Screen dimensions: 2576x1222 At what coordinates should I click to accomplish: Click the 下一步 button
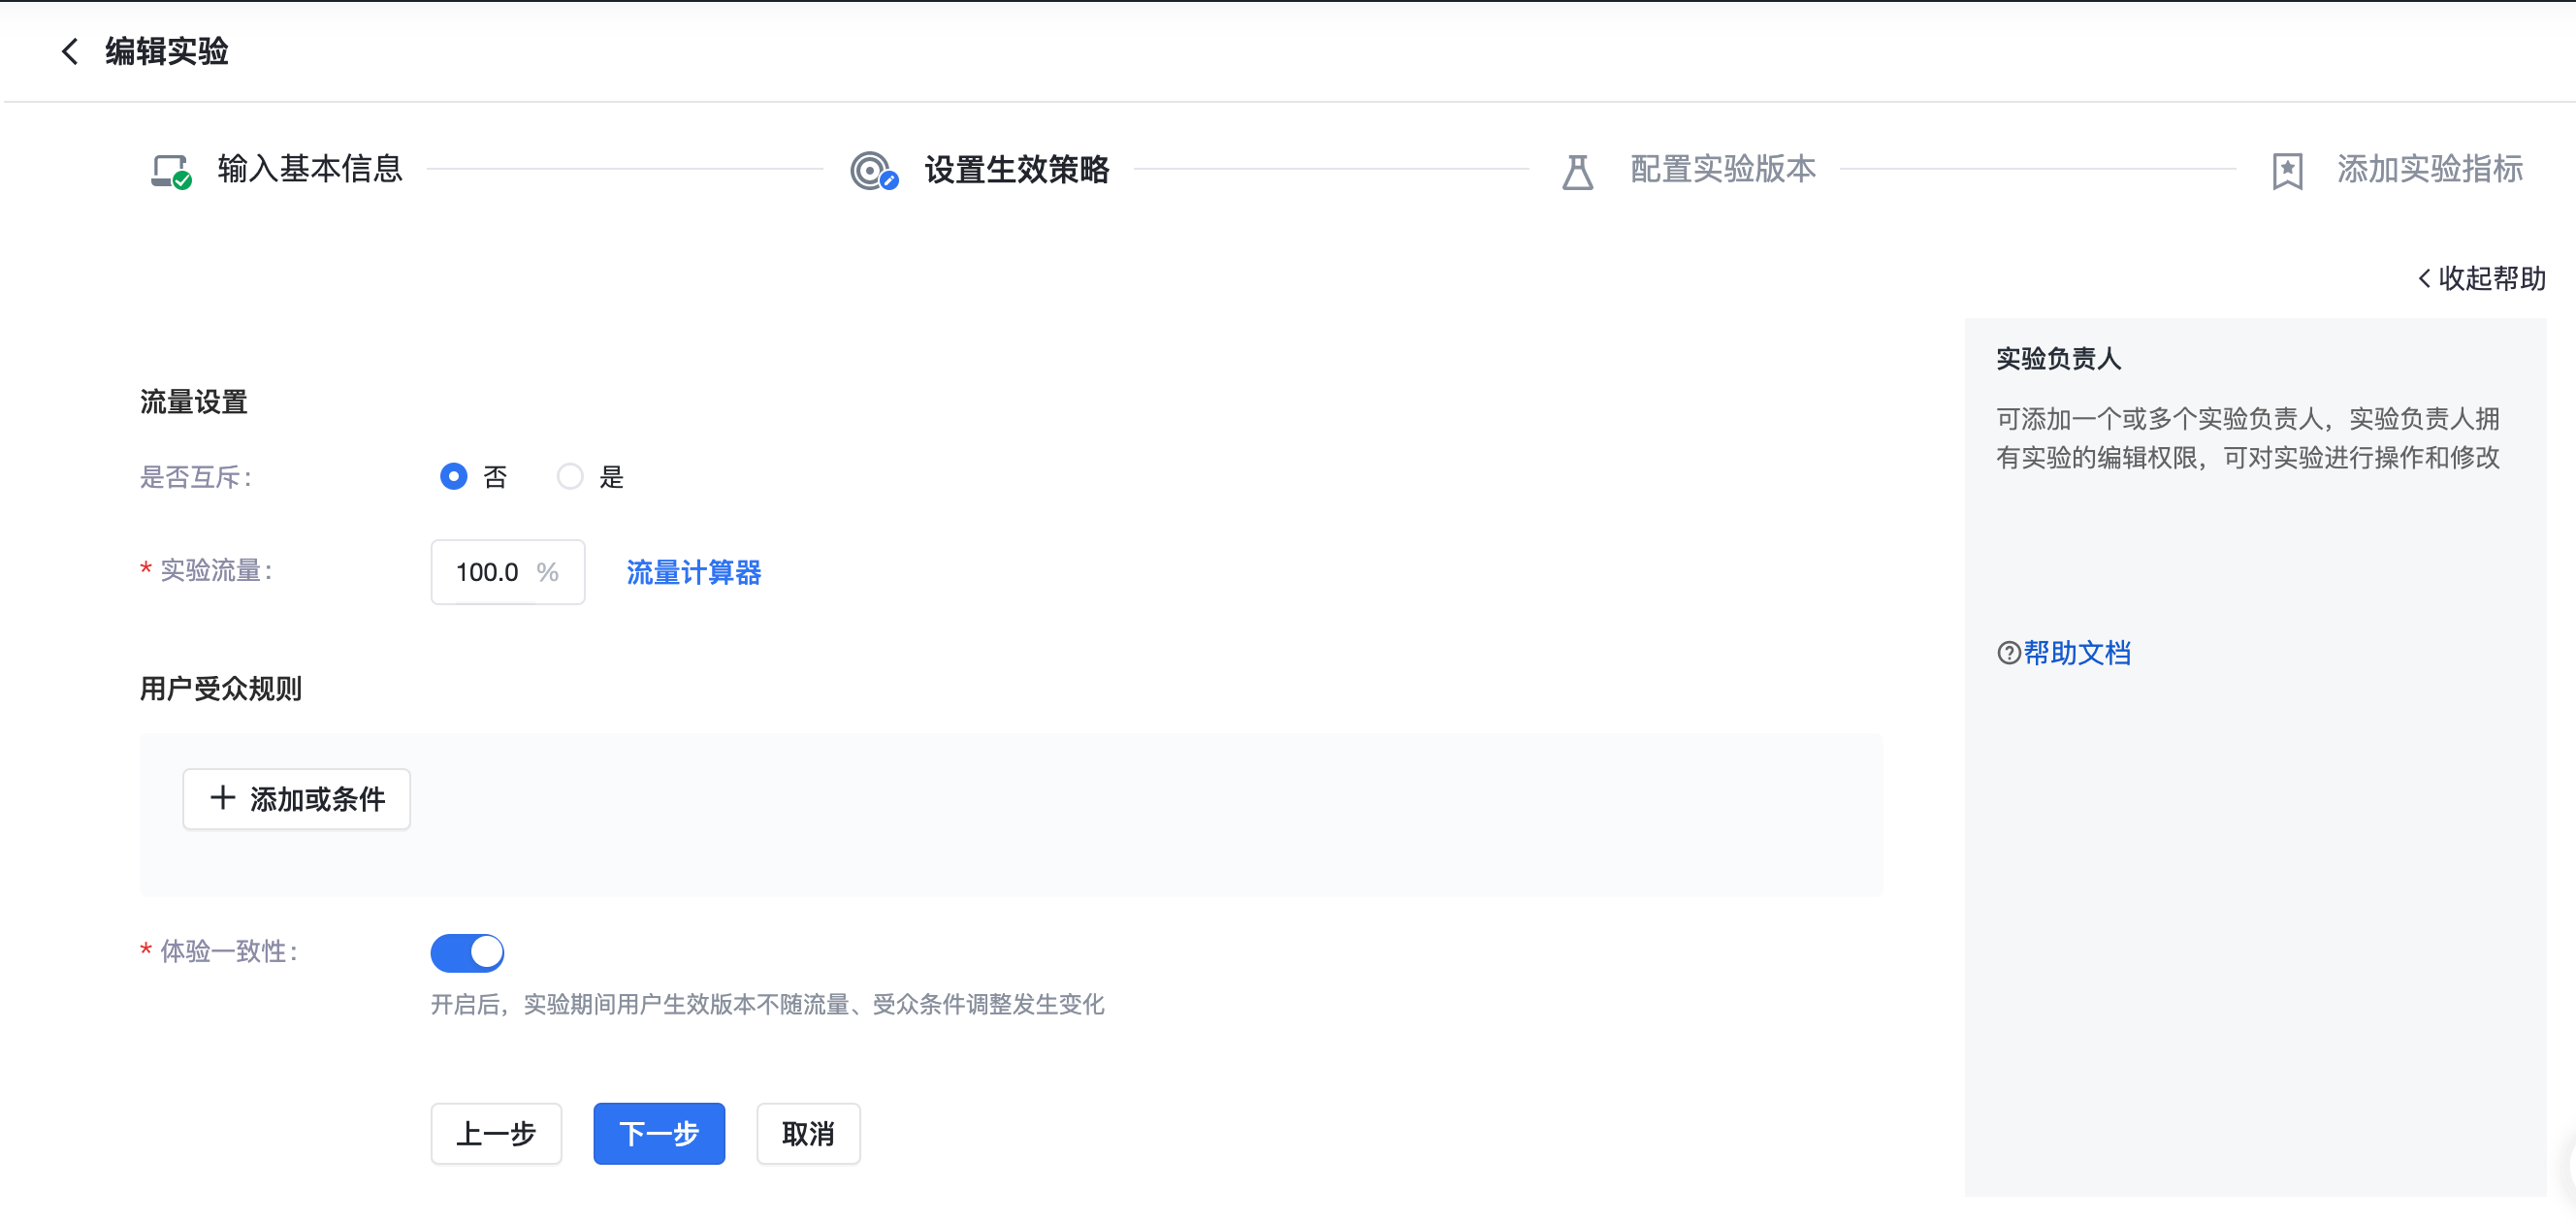(658, 1133)
